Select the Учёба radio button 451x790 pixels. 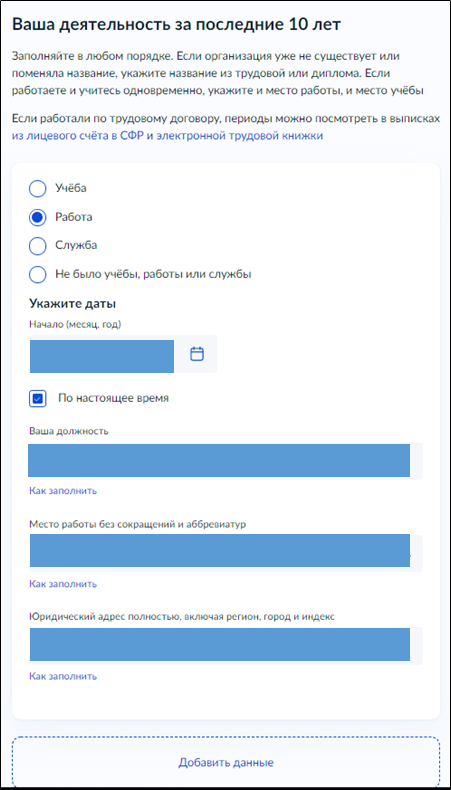pos(38,188)
